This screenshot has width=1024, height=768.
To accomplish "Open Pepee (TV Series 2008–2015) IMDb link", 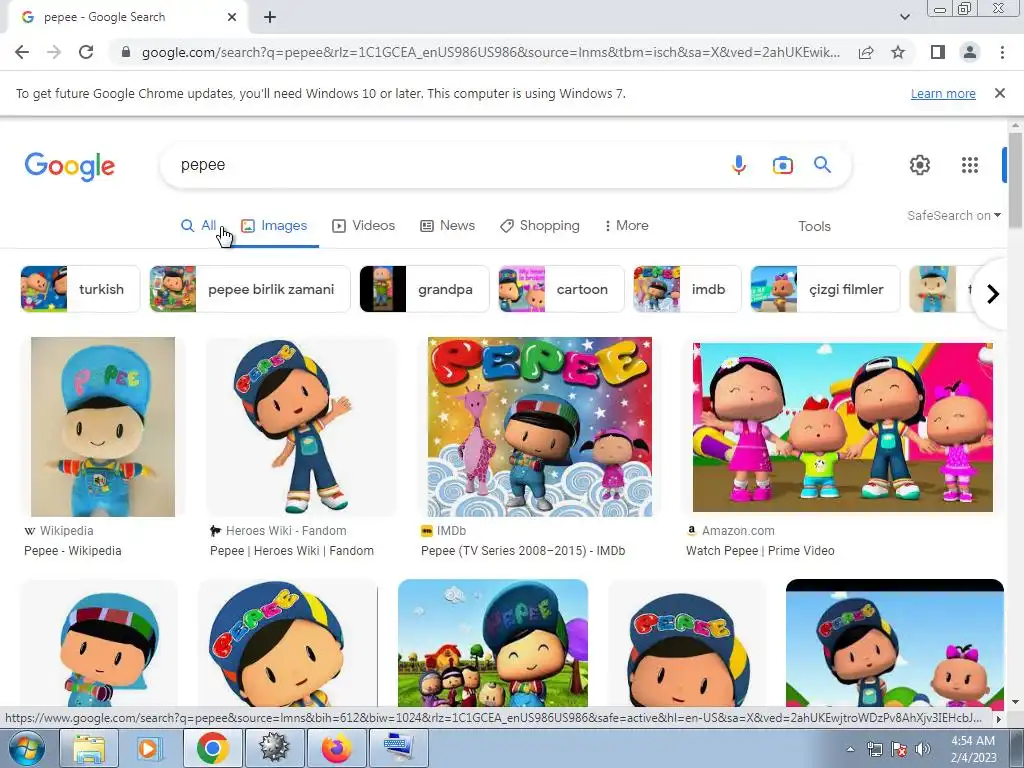I will click(523, 551).
